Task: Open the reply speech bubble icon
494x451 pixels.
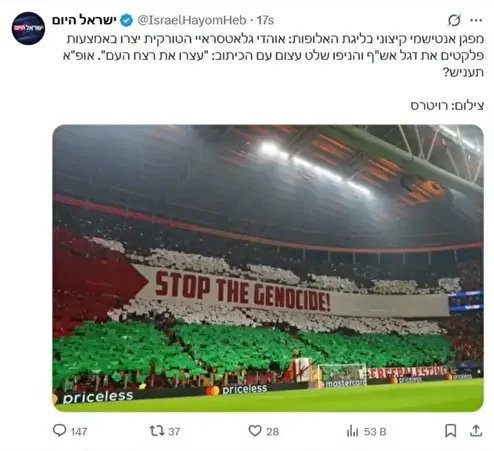Action: (x=60, y=430)
